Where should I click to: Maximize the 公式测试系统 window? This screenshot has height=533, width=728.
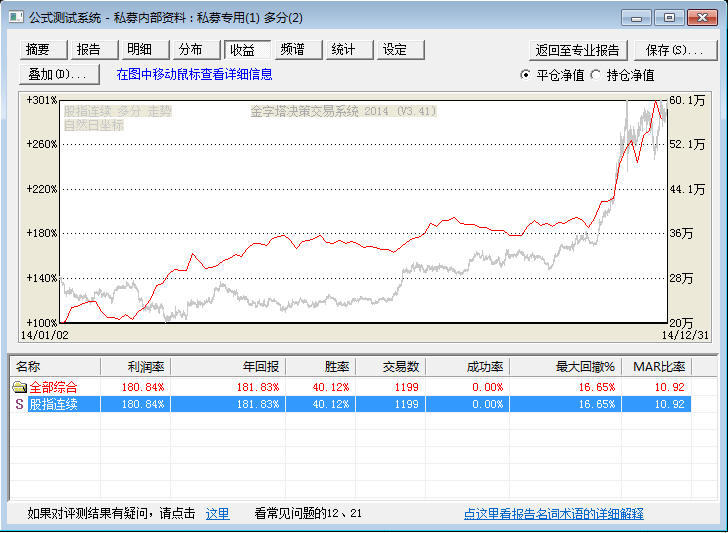click(x=670, y=18)
